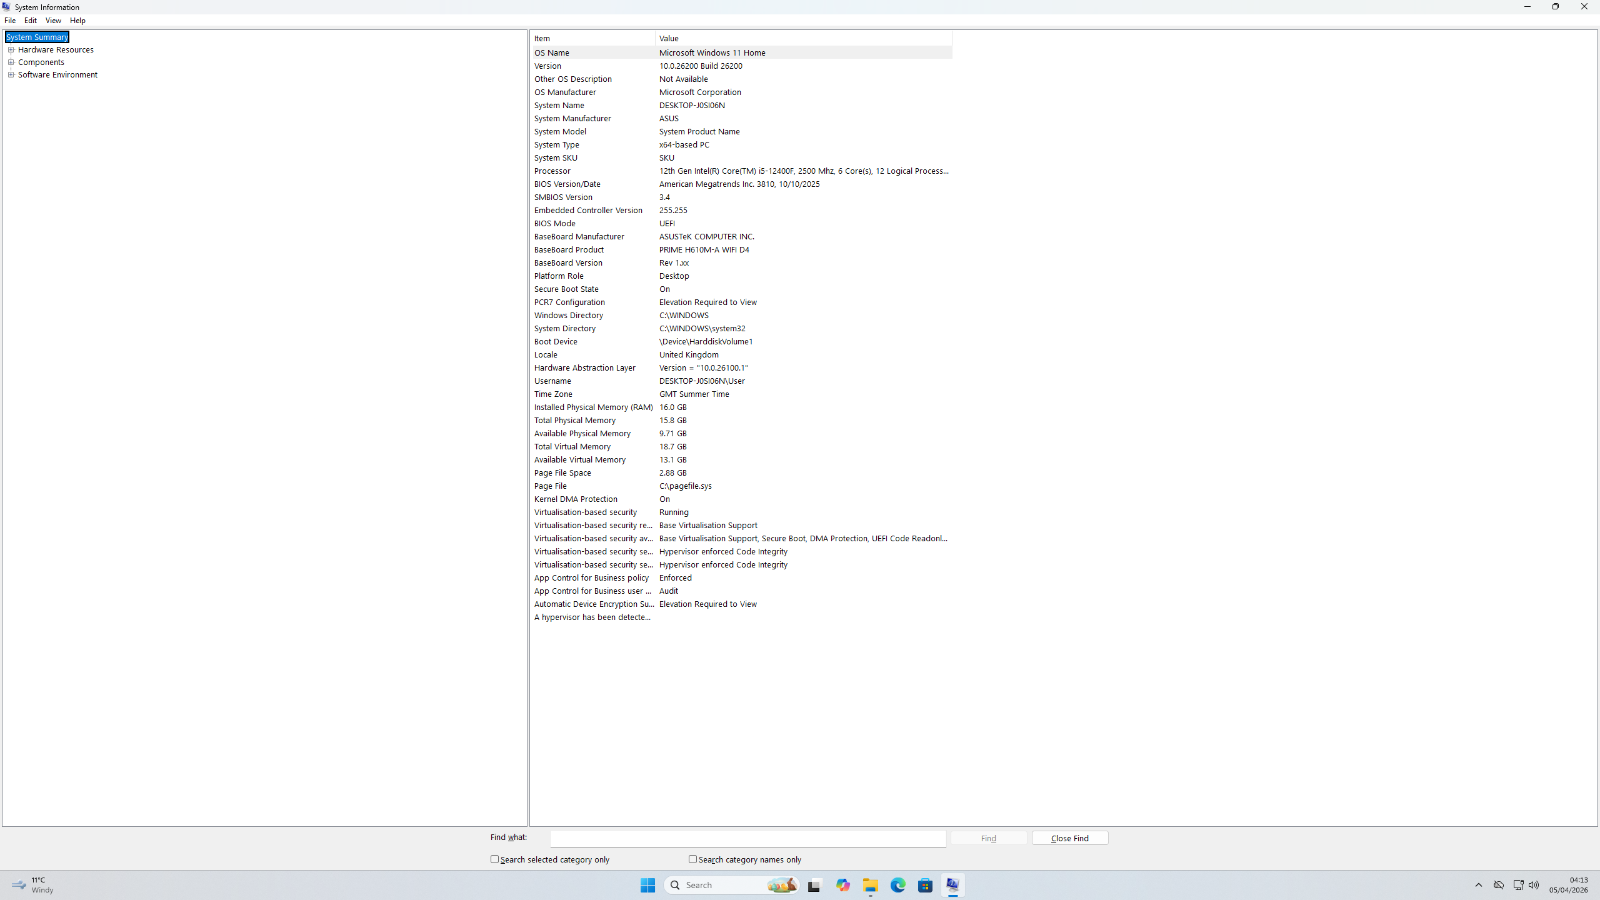
Task: Select the 'System Model' item
Action: coord(560,131)
